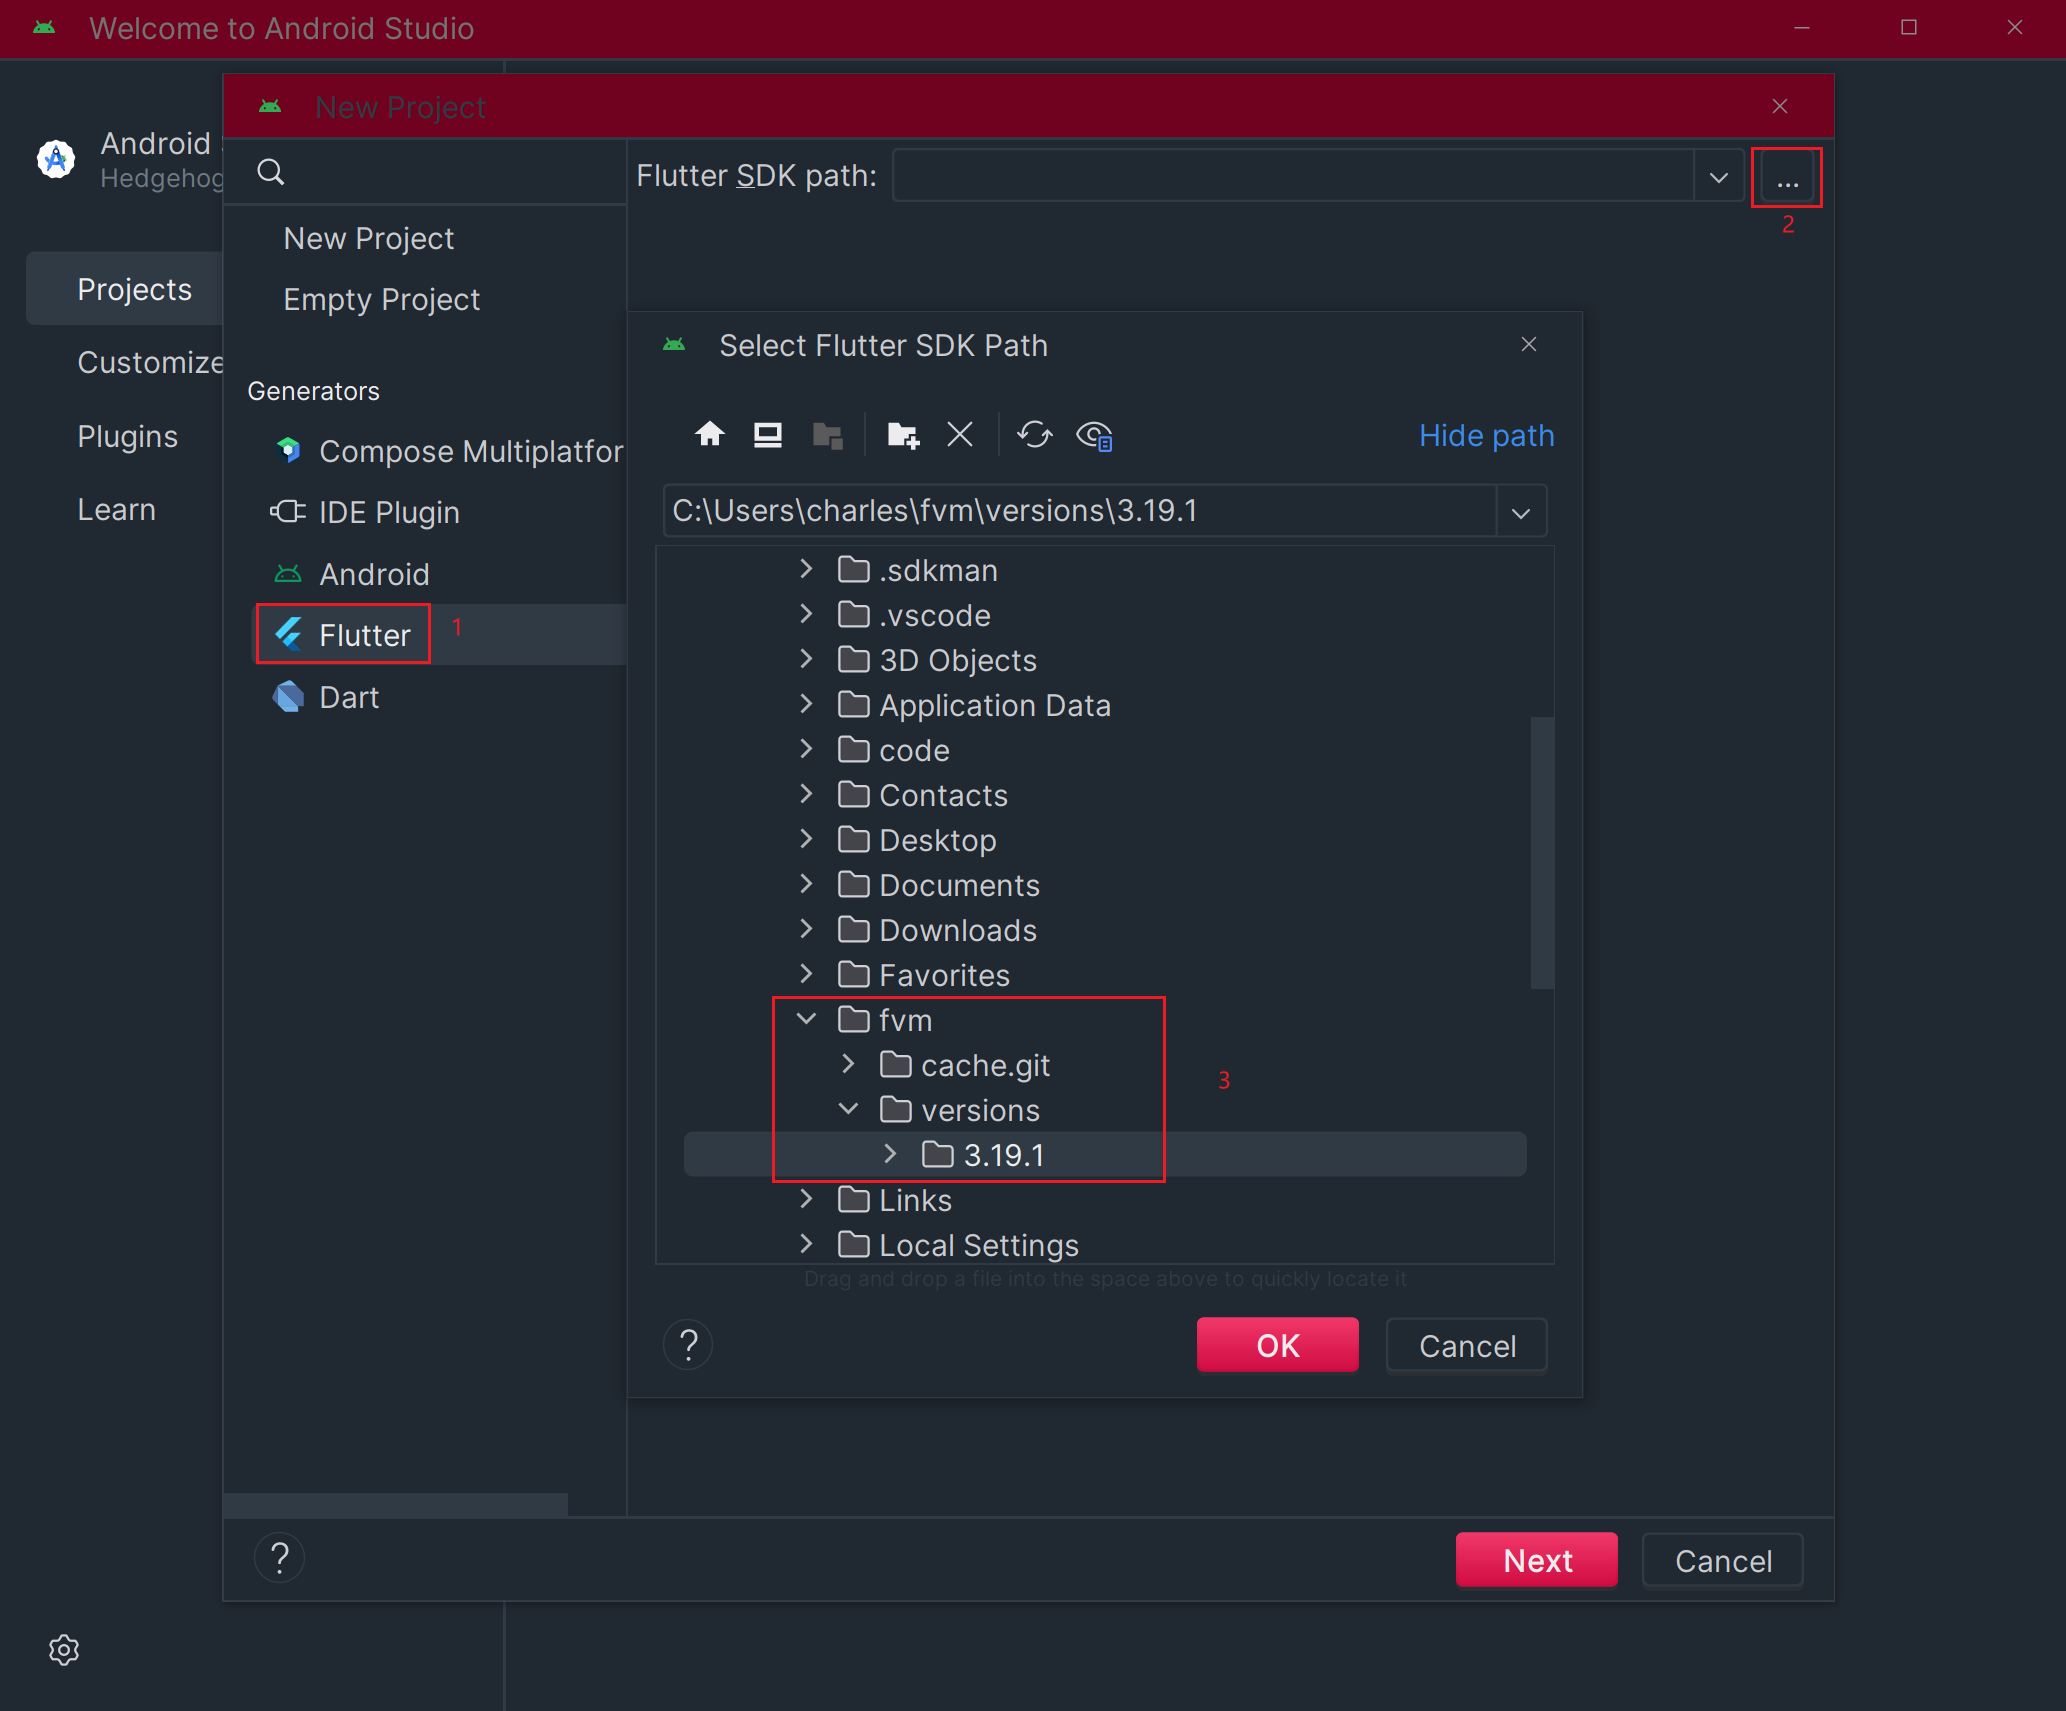Collapse the fvm folder
The image size is (2066, 1711).
pyautogui.click(x=806, y=1019)
